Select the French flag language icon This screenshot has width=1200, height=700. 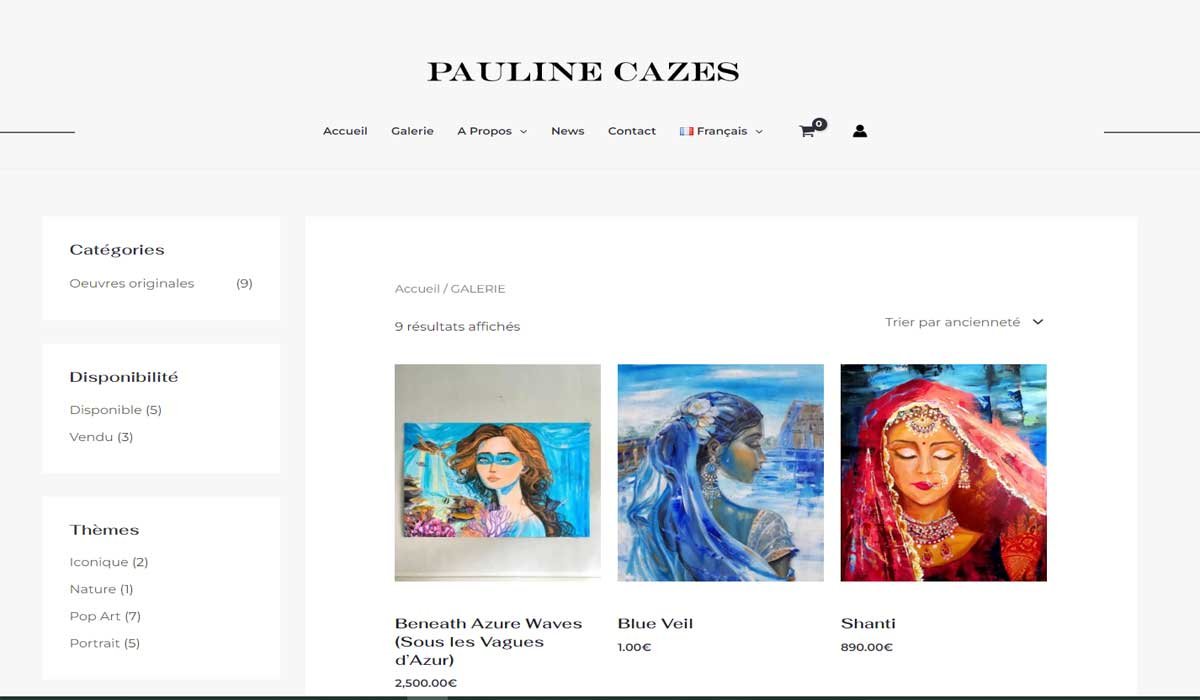pyautogui.click(x=686, y=131)
